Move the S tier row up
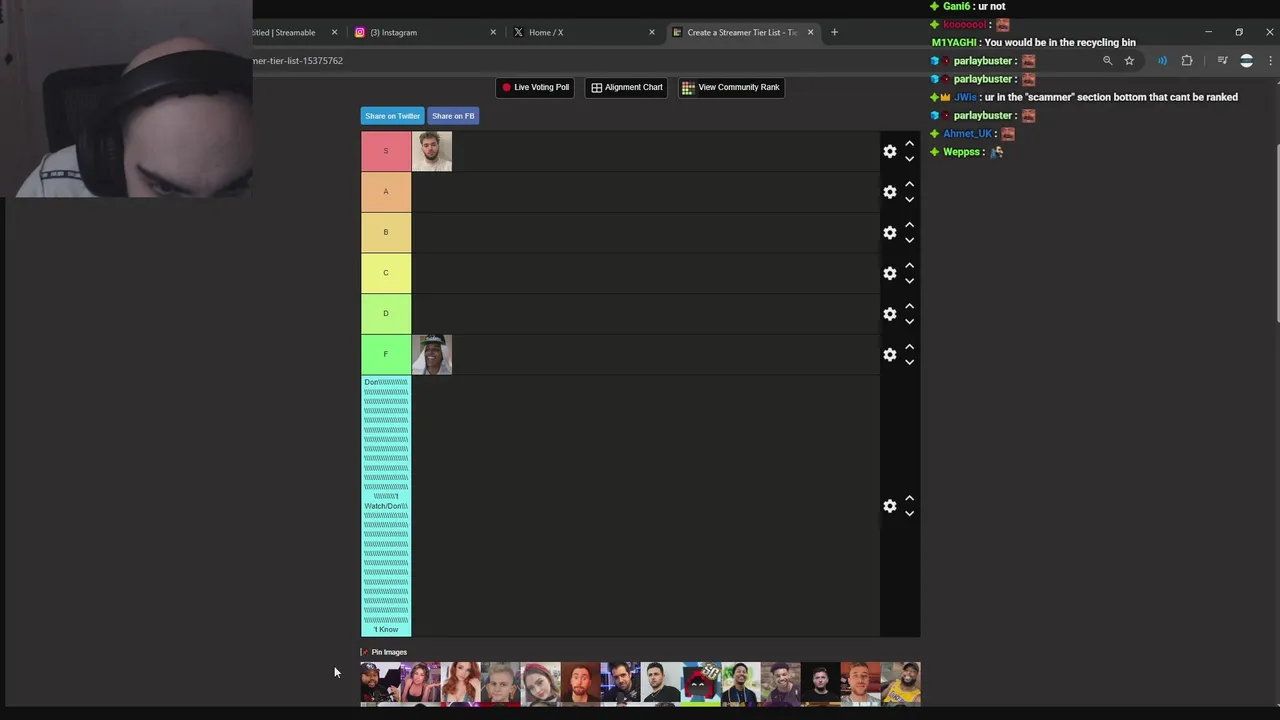Screen dimensions: 1280x720 click(x=909, y=144)
